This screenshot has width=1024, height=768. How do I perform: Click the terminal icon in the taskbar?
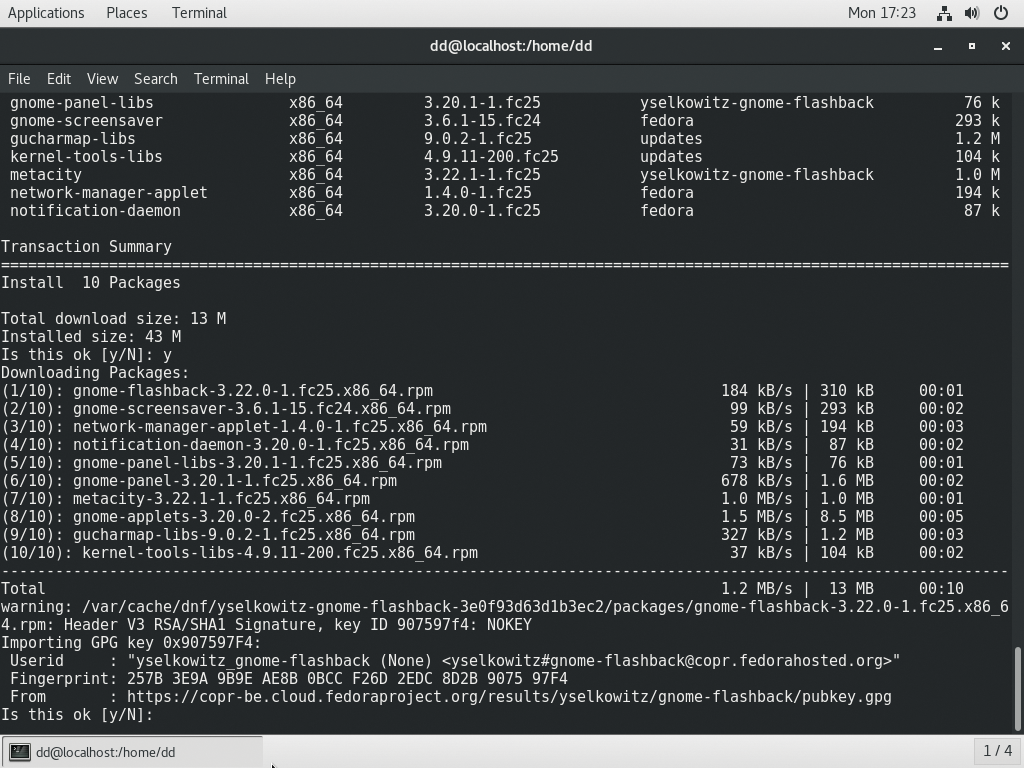click(x=20, y=752)
